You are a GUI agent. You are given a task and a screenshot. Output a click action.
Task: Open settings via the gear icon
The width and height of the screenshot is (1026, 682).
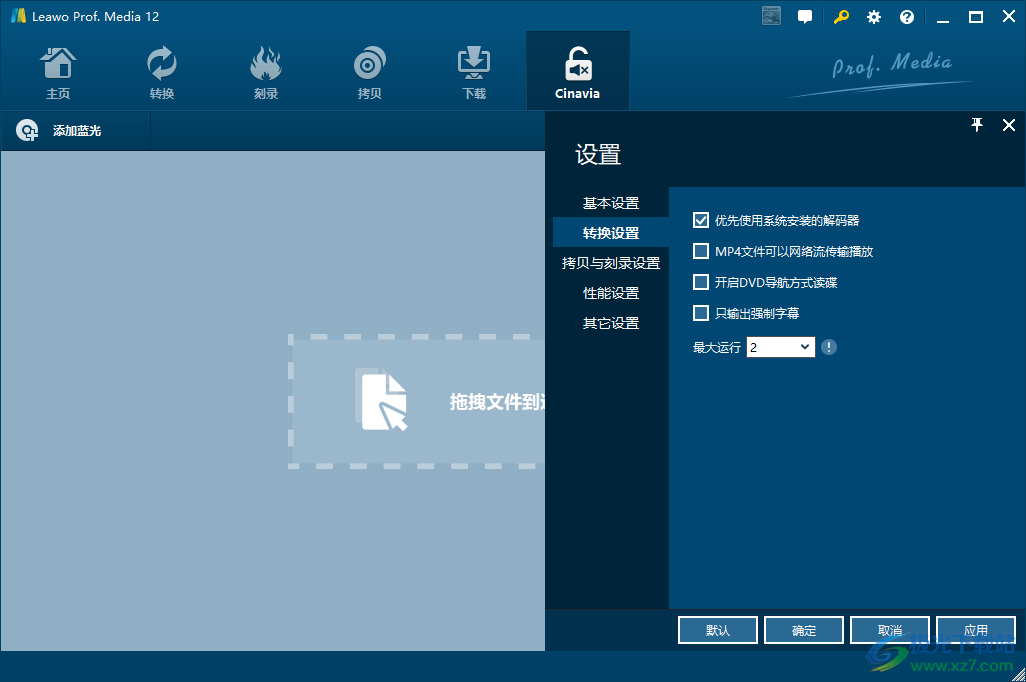(x=874, y=17)
